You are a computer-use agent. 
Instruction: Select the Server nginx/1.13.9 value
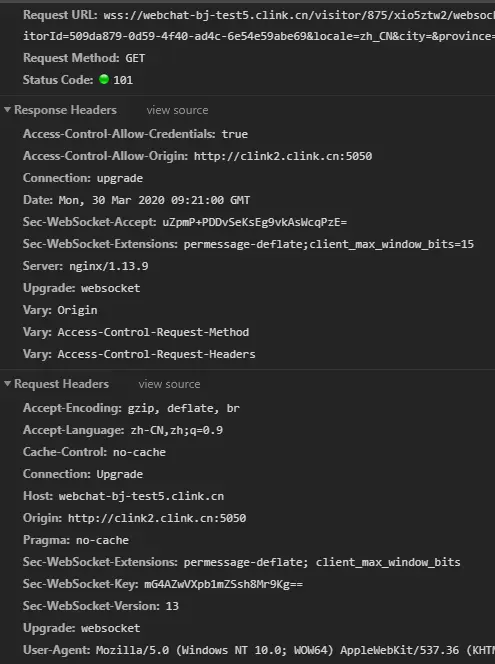(x=109, y=266)
